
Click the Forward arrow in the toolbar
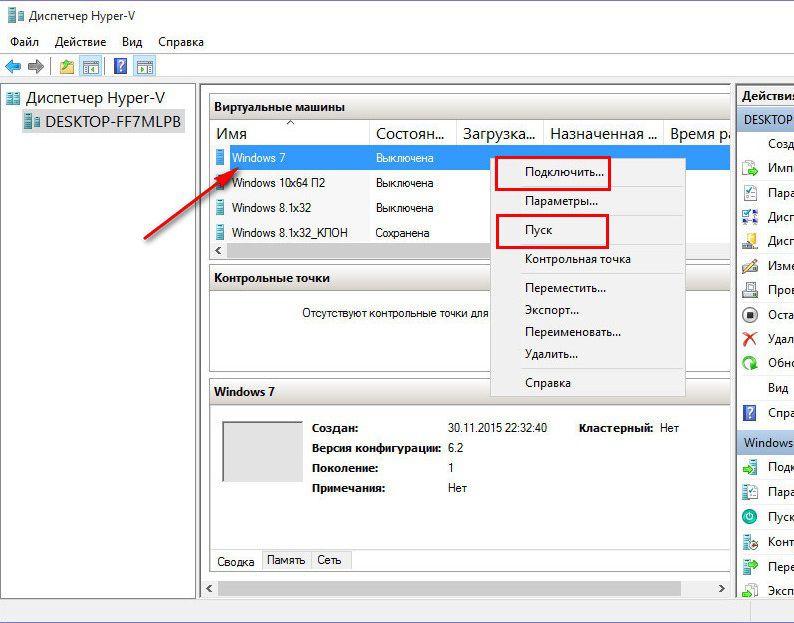click(x=36, y=67)
